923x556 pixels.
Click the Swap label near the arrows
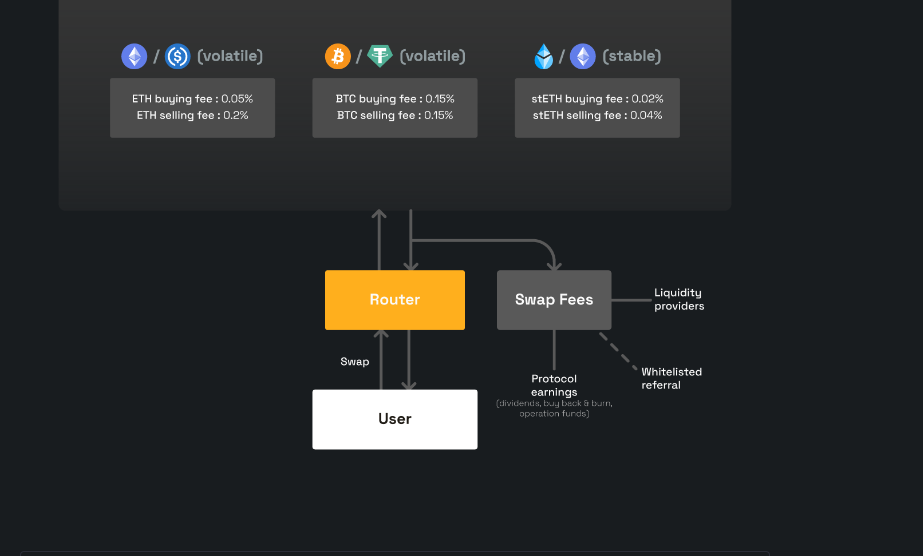click(x=355, y=361)
